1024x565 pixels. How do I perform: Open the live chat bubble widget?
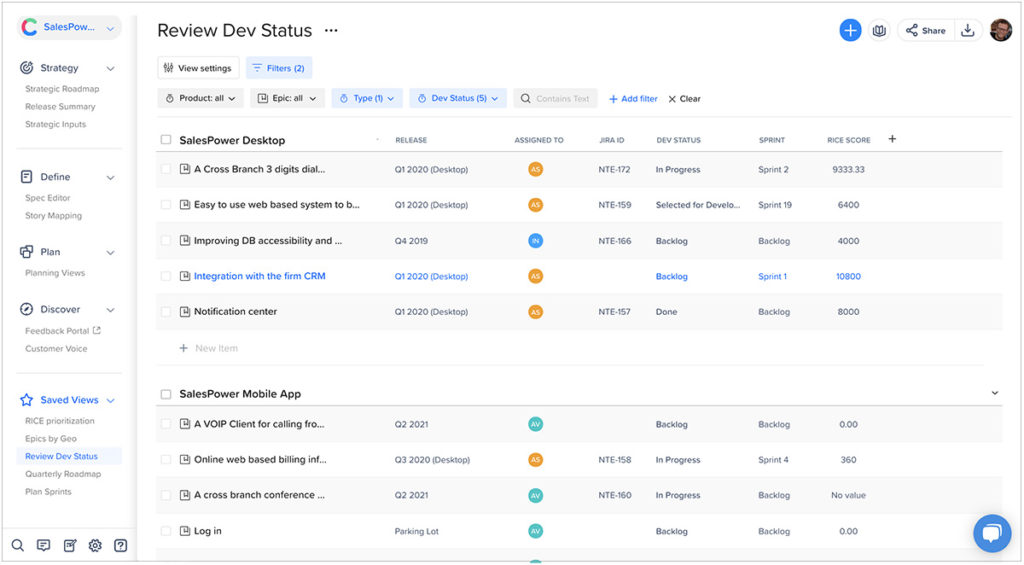(x=991, y=533)
